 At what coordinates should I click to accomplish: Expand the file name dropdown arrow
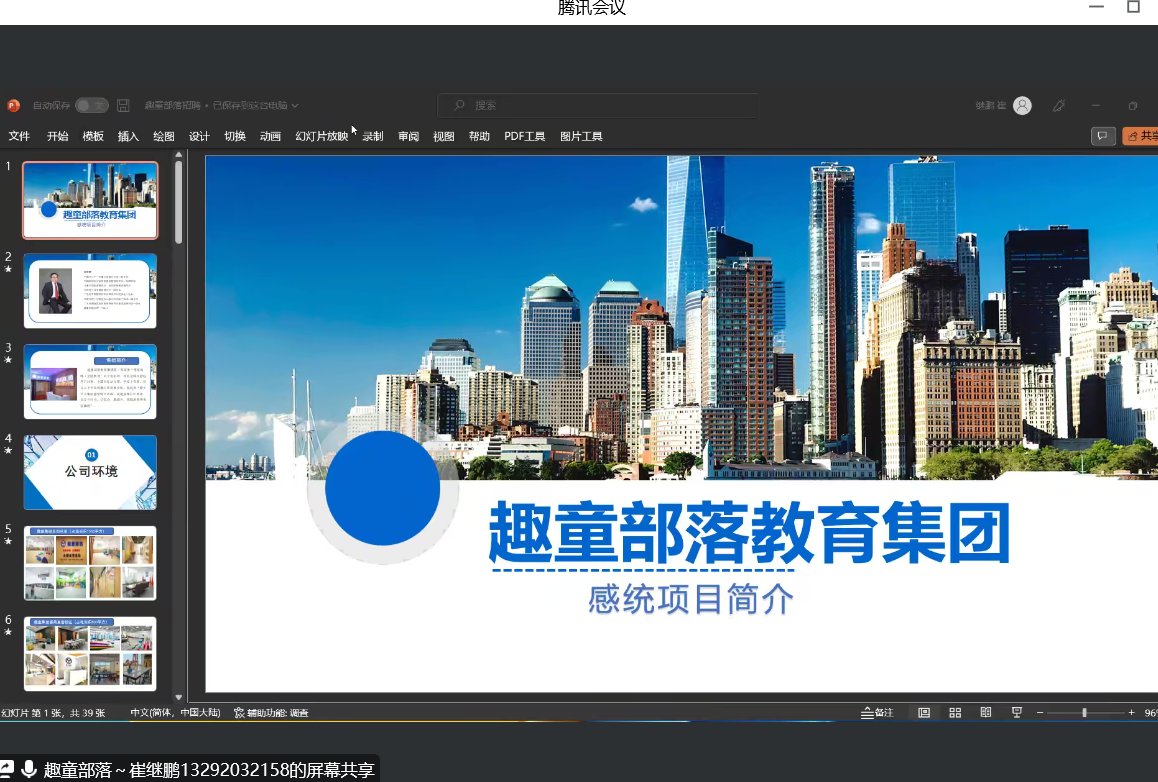pos(295,105)
